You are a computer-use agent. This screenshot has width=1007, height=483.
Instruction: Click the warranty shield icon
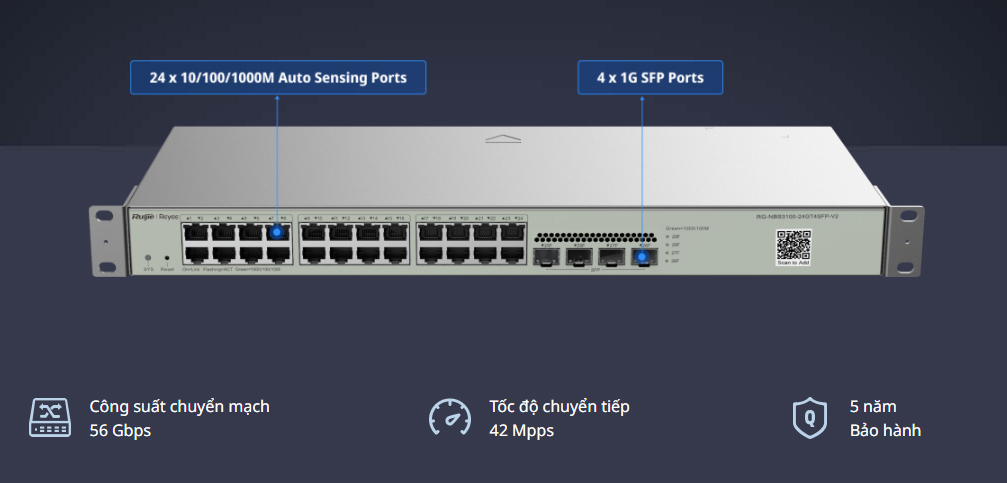pyautogui.click(x=810, y=417)
